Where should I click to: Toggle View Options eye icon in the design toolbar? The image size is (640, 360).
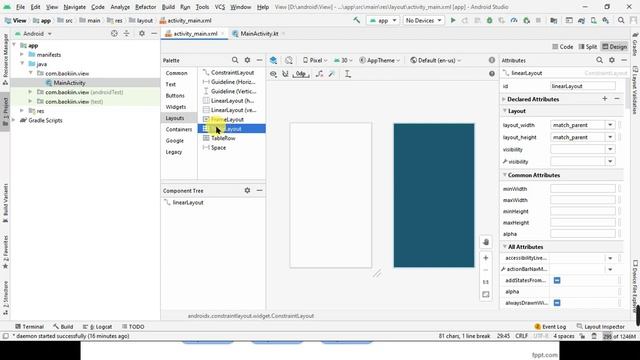point(273,74)
